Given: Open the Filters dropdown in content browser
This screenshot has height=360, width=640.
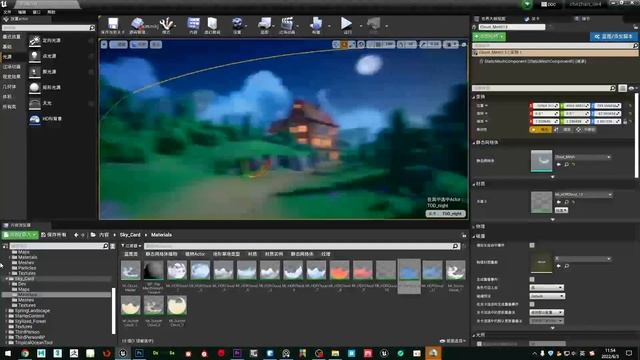Looking at the screenshot, I should coord(131,246).
